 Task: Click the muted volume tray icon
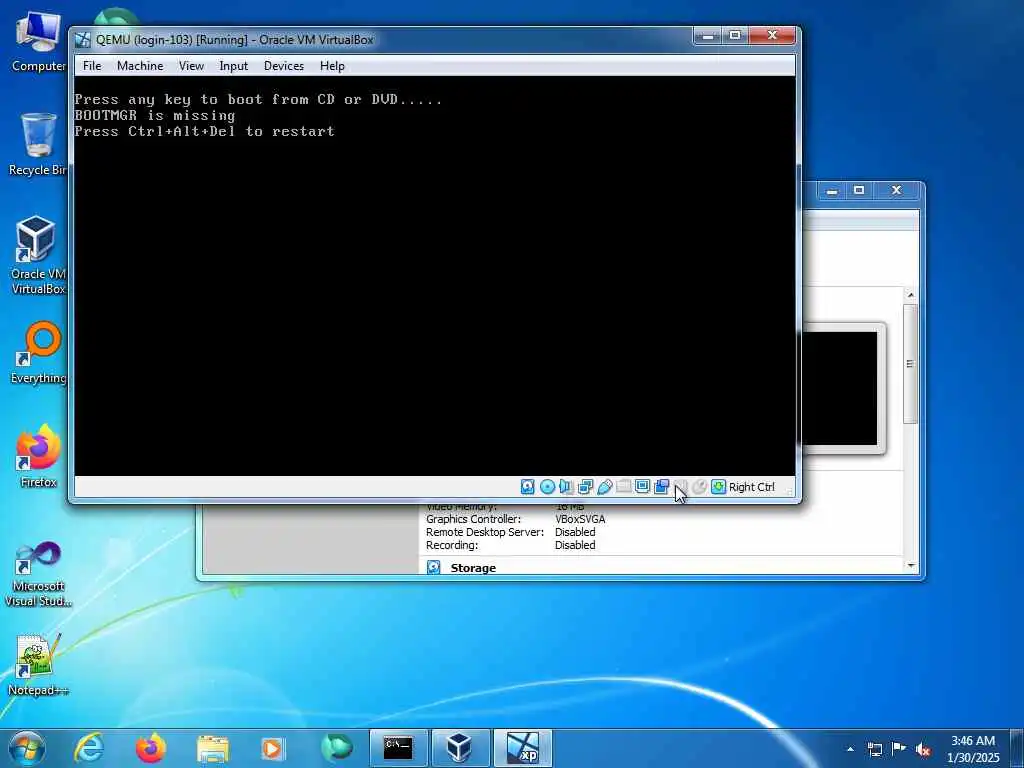pyautogui.click(x=923, y=749)
